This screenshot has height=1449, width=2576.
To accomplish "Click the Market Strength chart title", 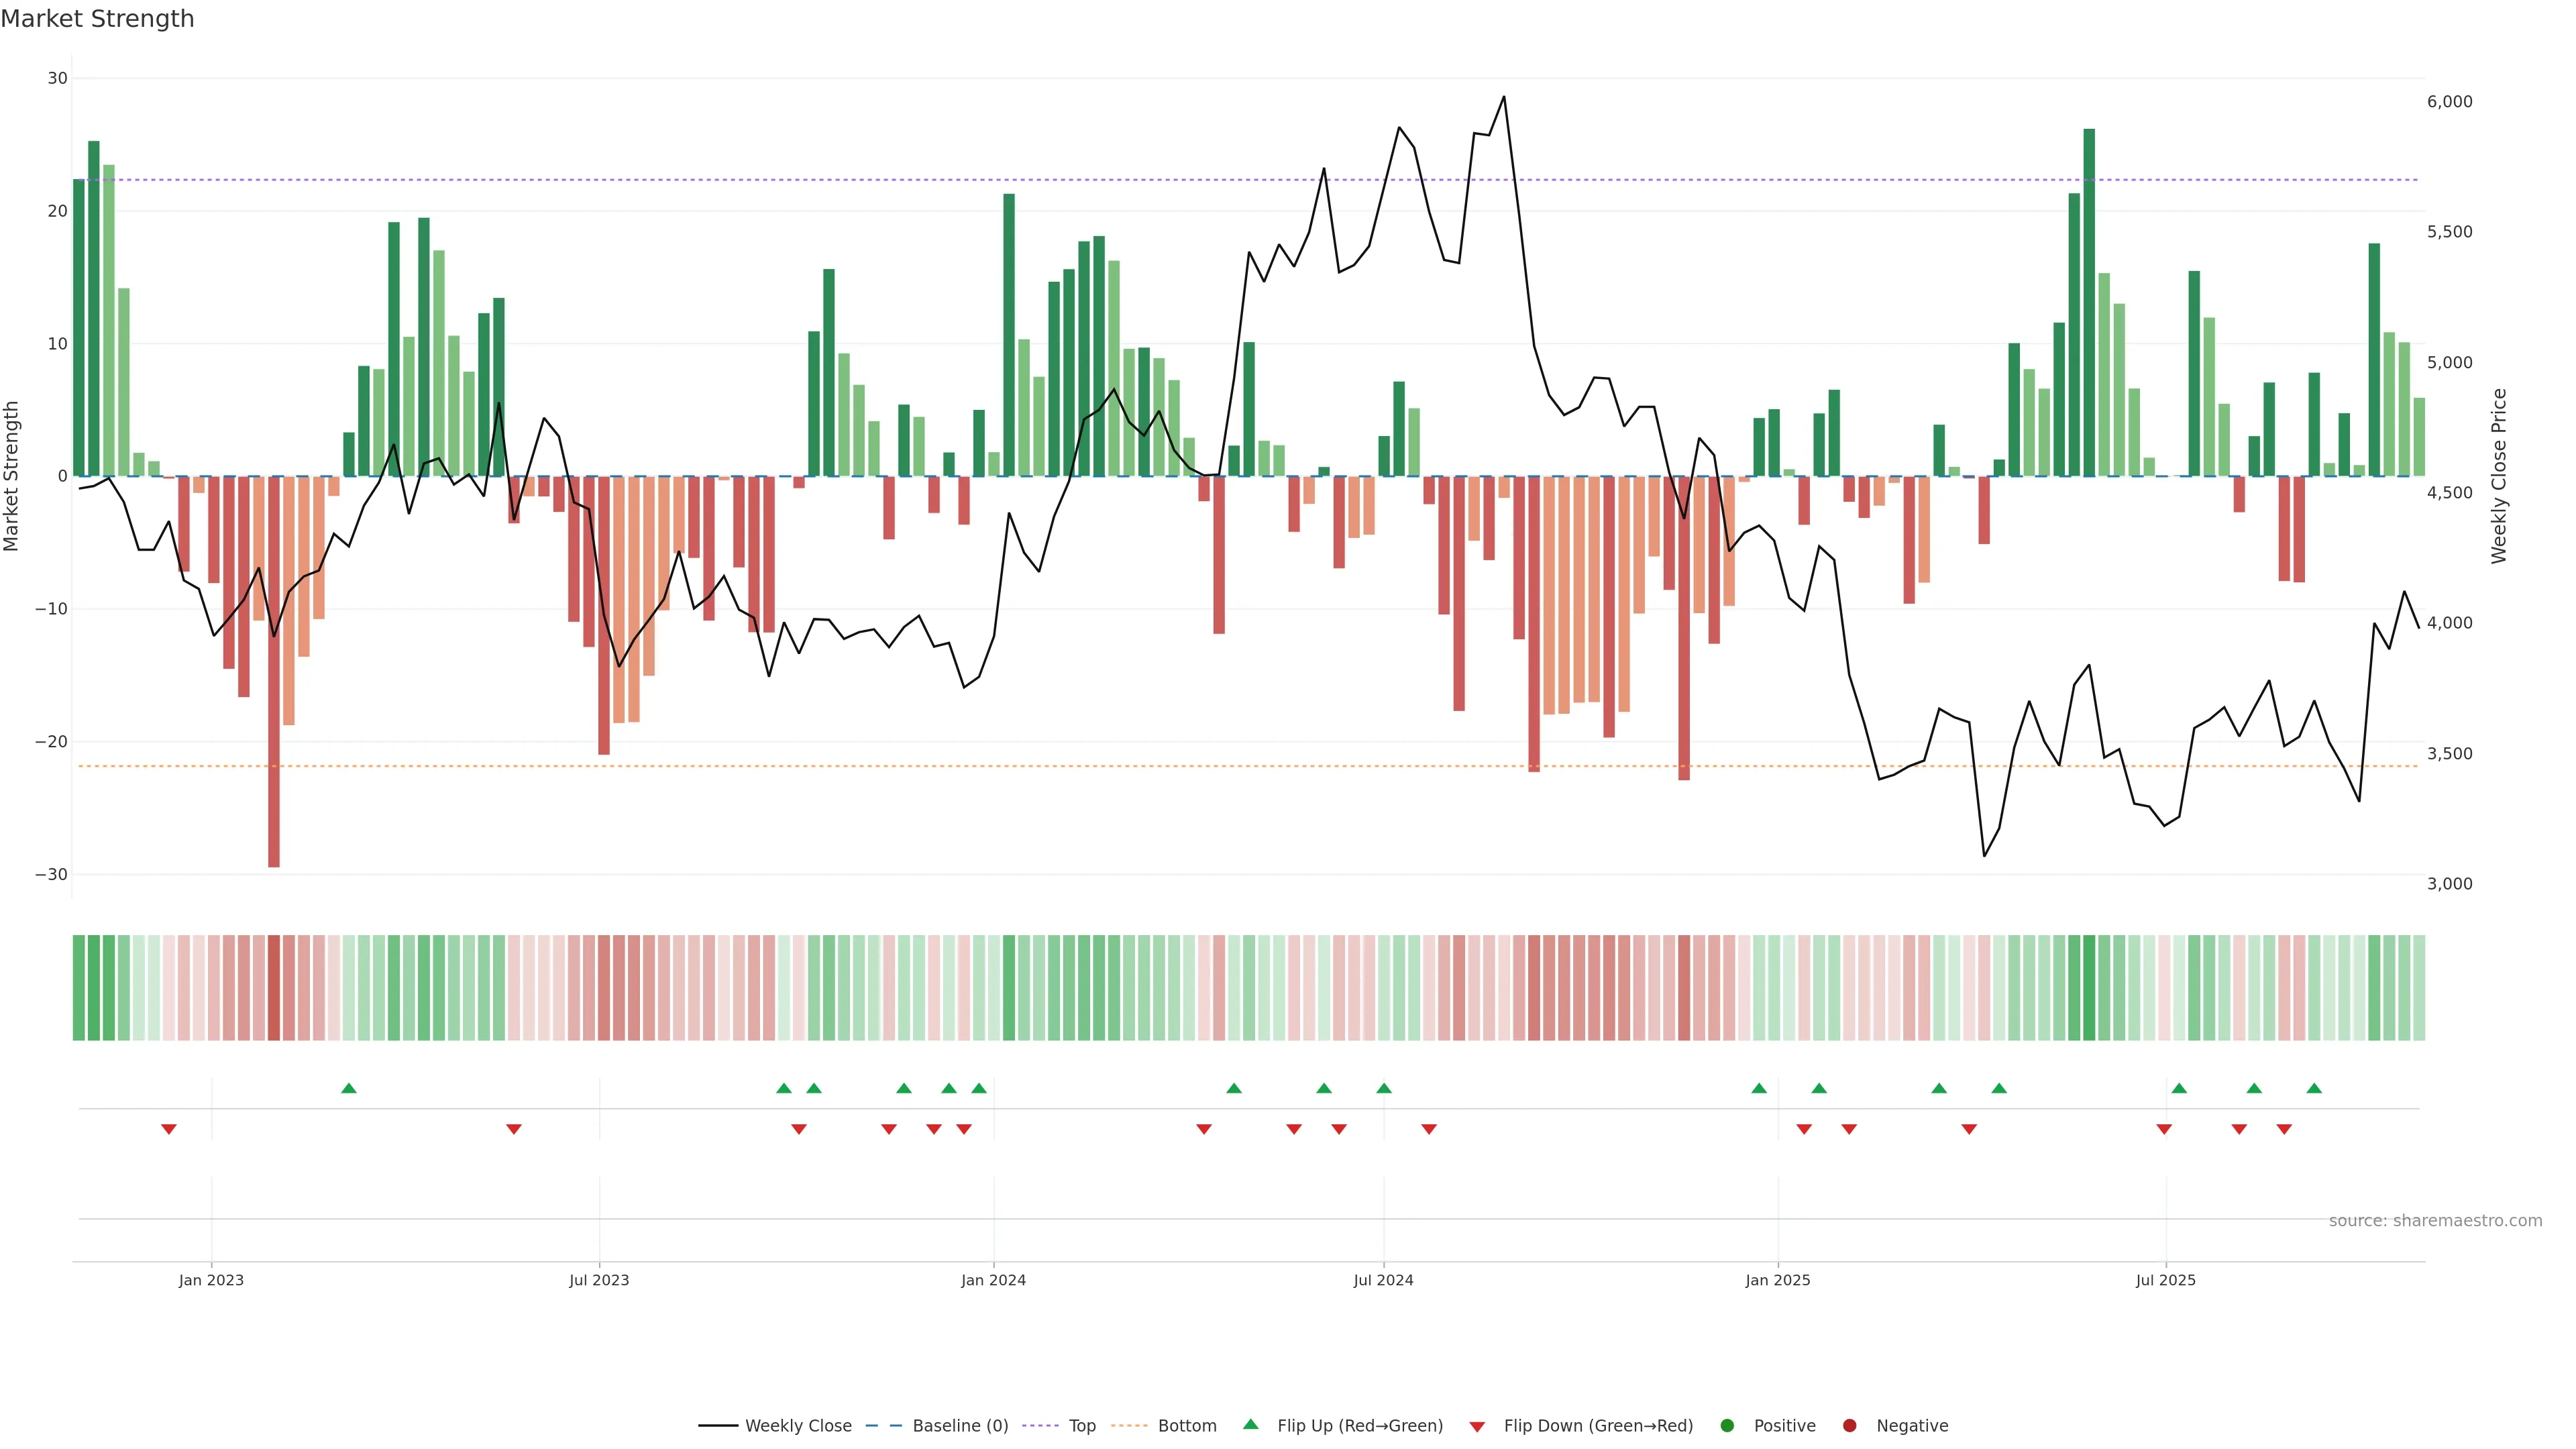I will 97,19.
